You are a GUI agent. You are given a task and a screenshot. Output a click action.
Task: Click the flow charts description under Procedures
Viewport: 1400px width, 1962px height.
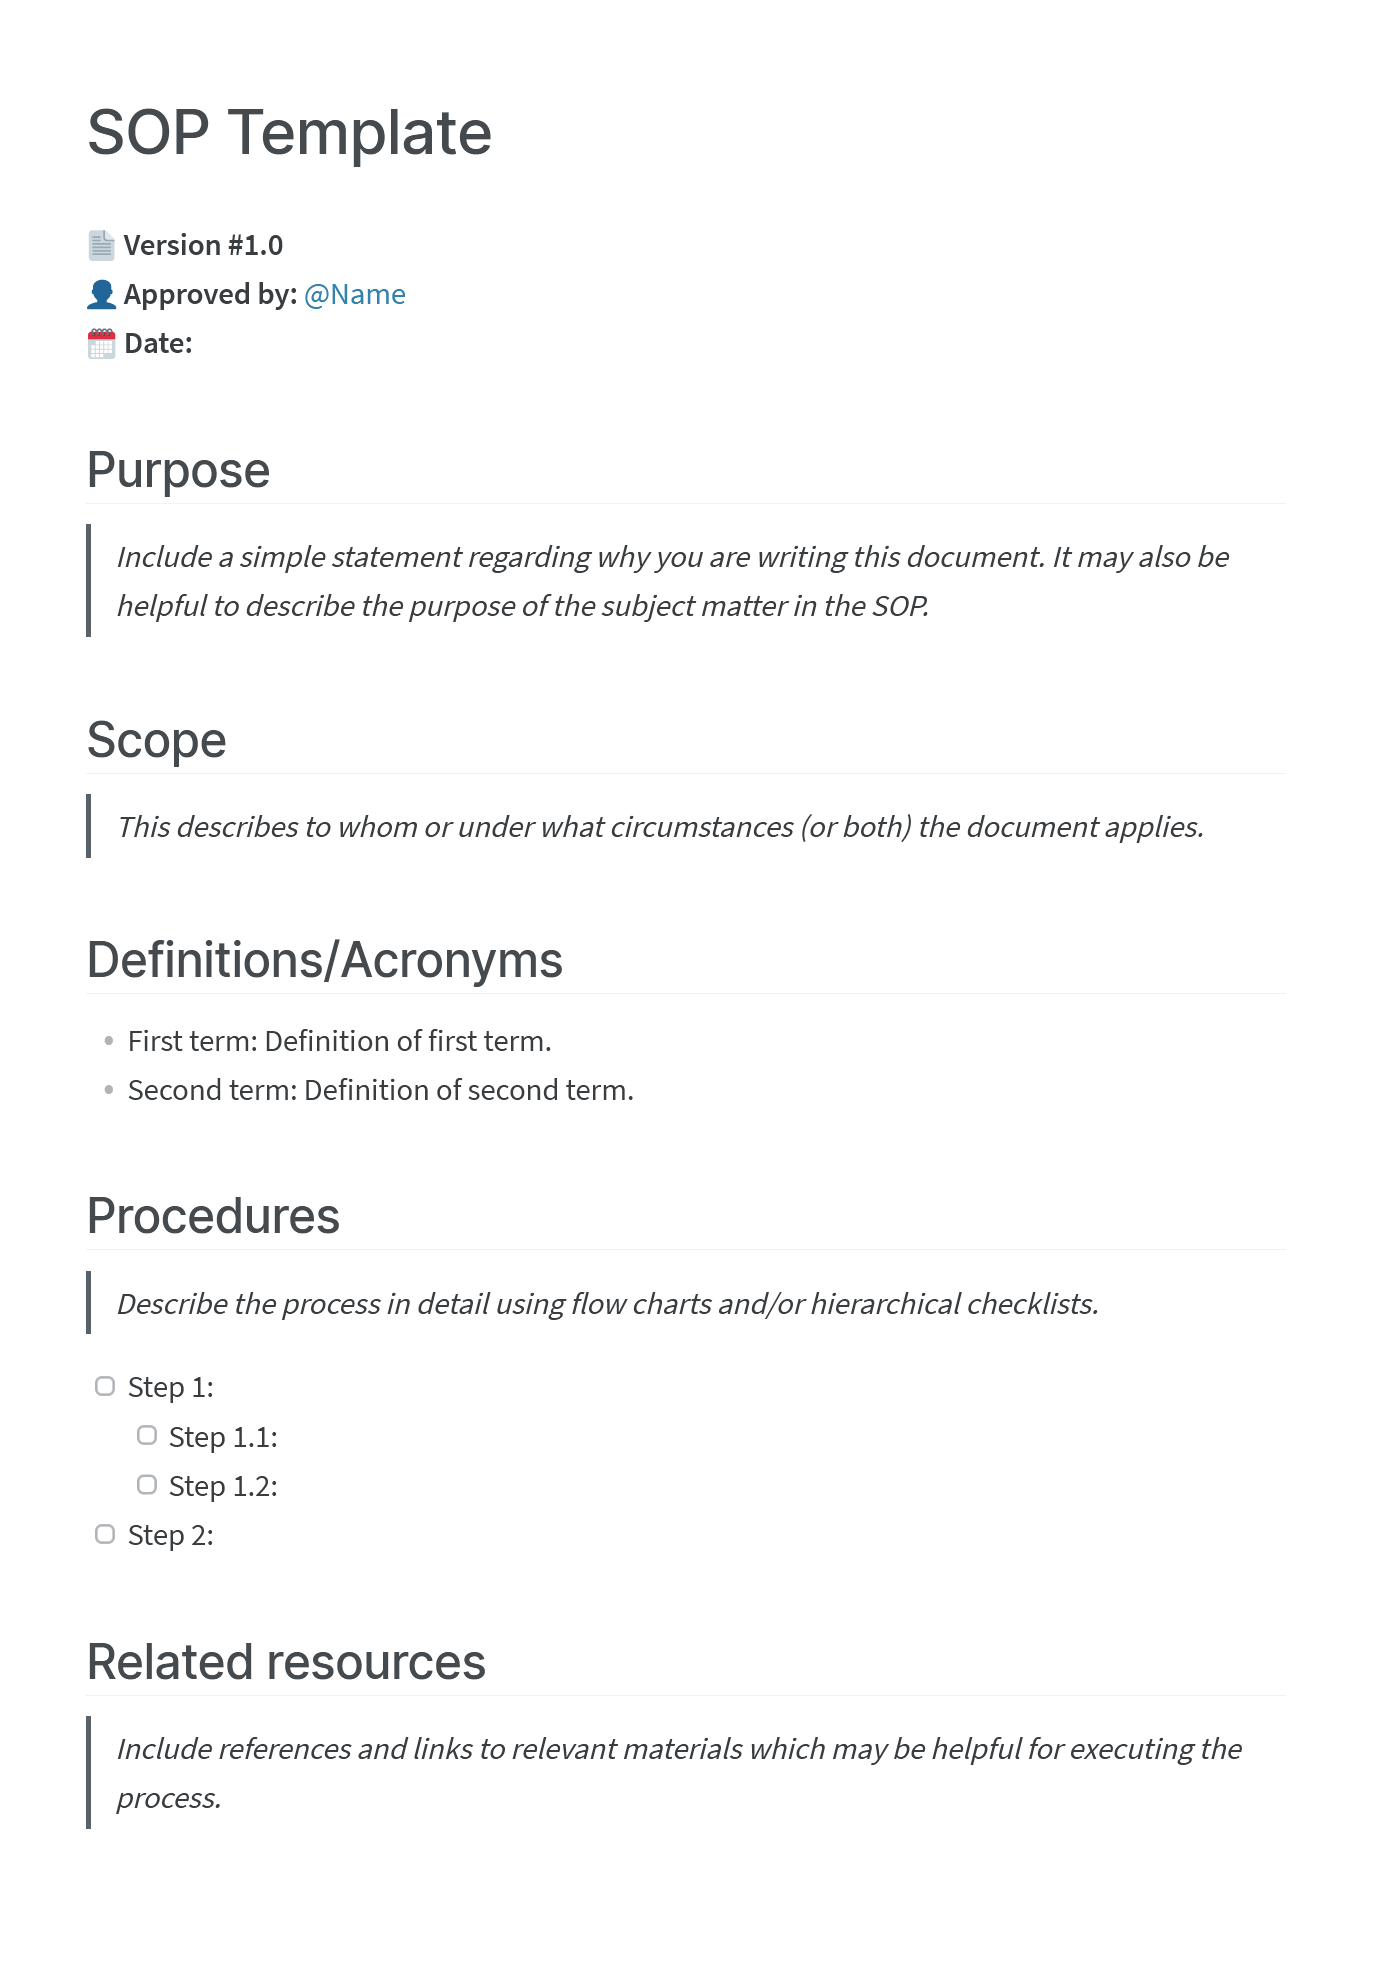[607, 1304]
